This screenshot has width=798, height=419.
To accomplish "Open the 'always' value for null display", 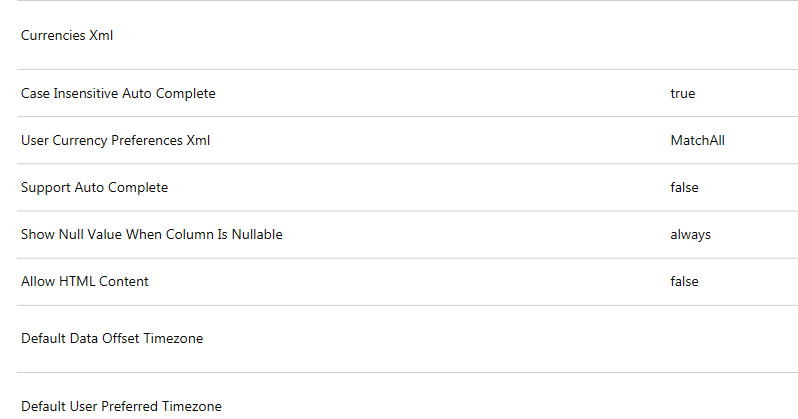I will [x=690, y=235].
